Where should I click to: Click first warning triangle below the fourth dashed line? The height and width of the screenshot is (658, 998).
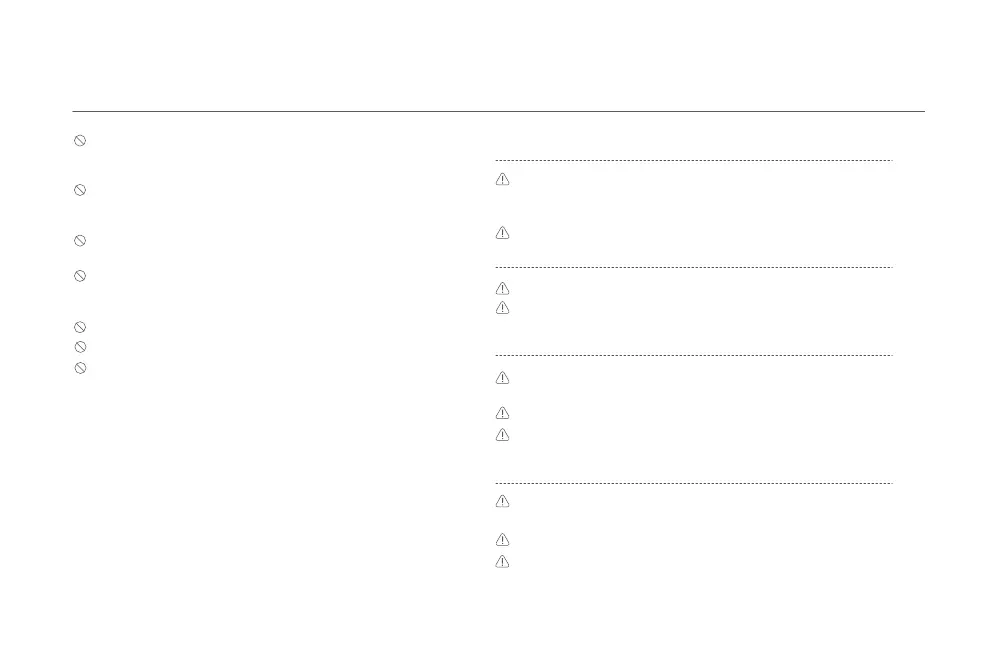point(502,501)
